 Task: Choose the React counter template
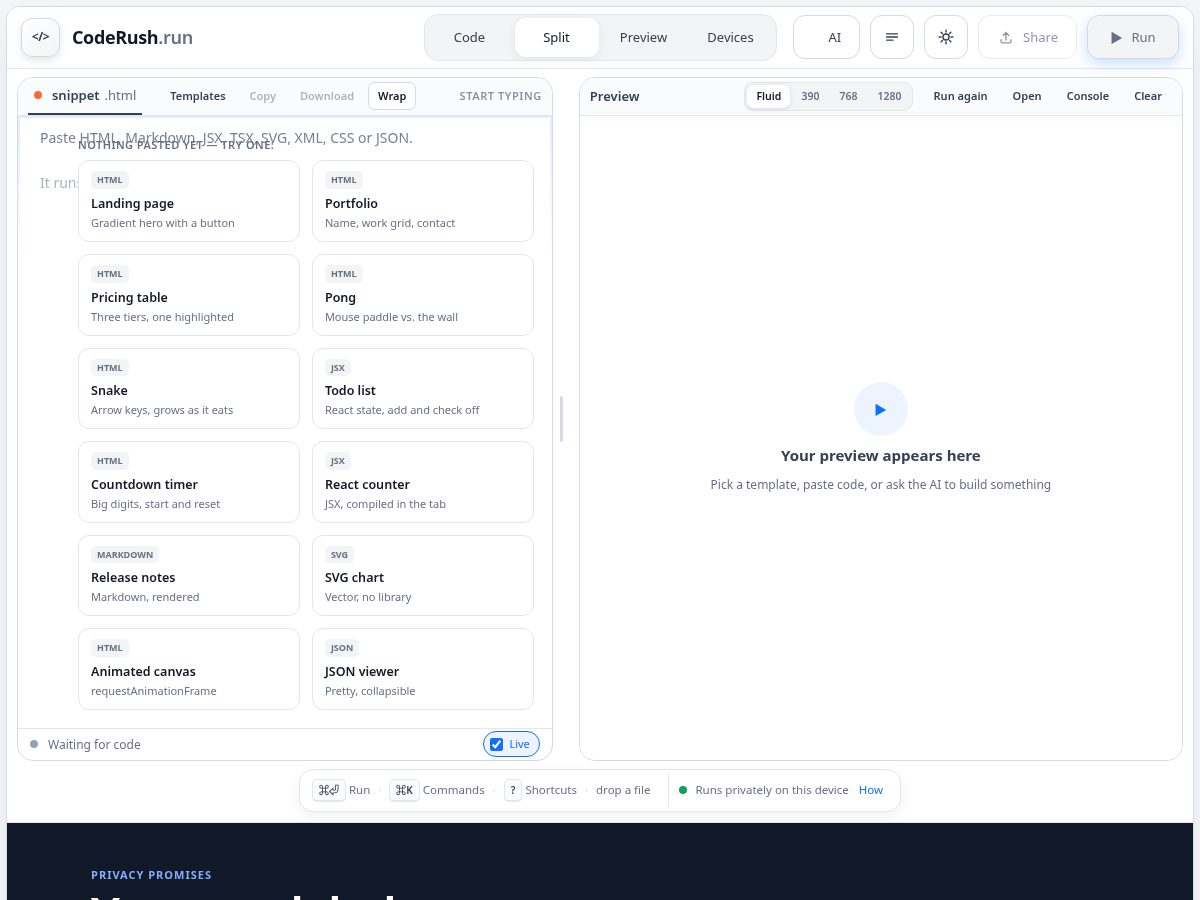[x=423, y=482]
